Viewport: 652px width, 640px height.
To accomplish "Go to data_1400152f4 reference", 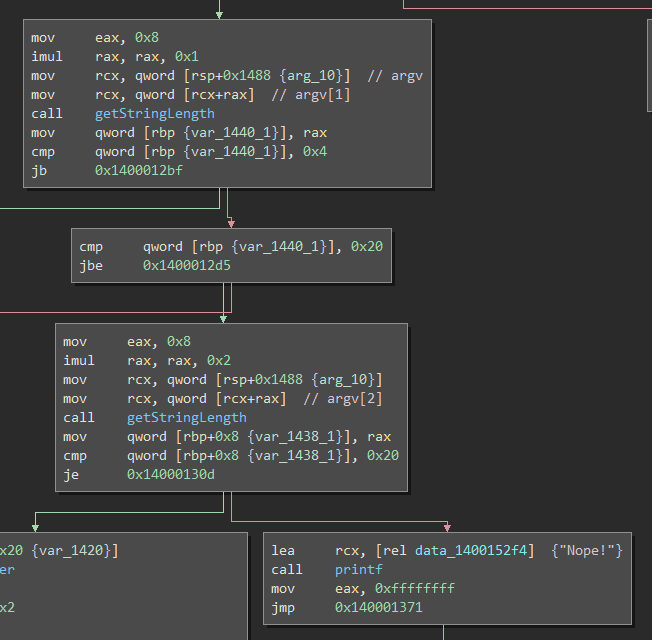I will 471,551.
